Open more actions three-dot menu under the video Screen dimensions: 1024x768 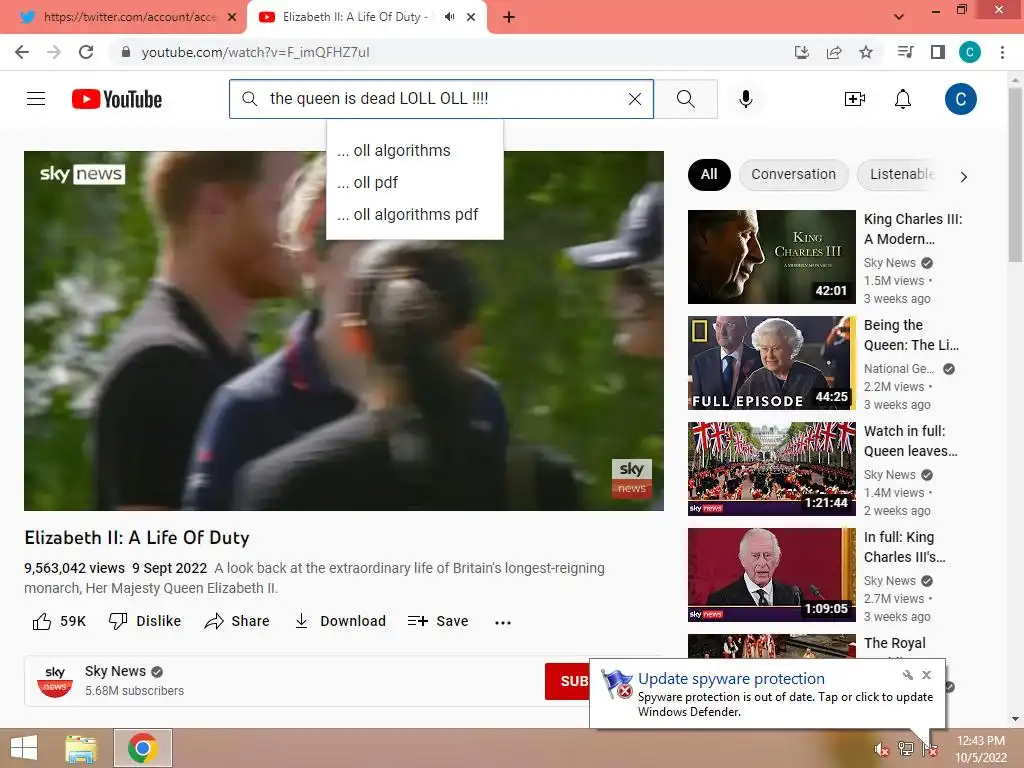503,622
